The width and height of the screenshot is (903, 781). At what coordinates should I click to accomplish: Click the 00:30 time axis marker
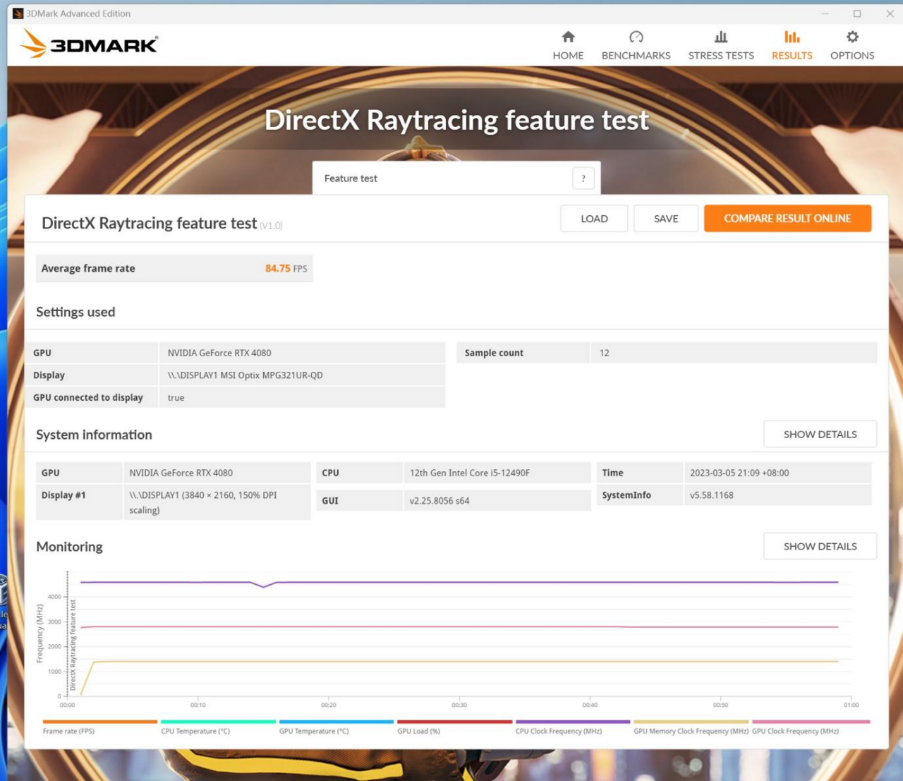(x=459, y=705)
